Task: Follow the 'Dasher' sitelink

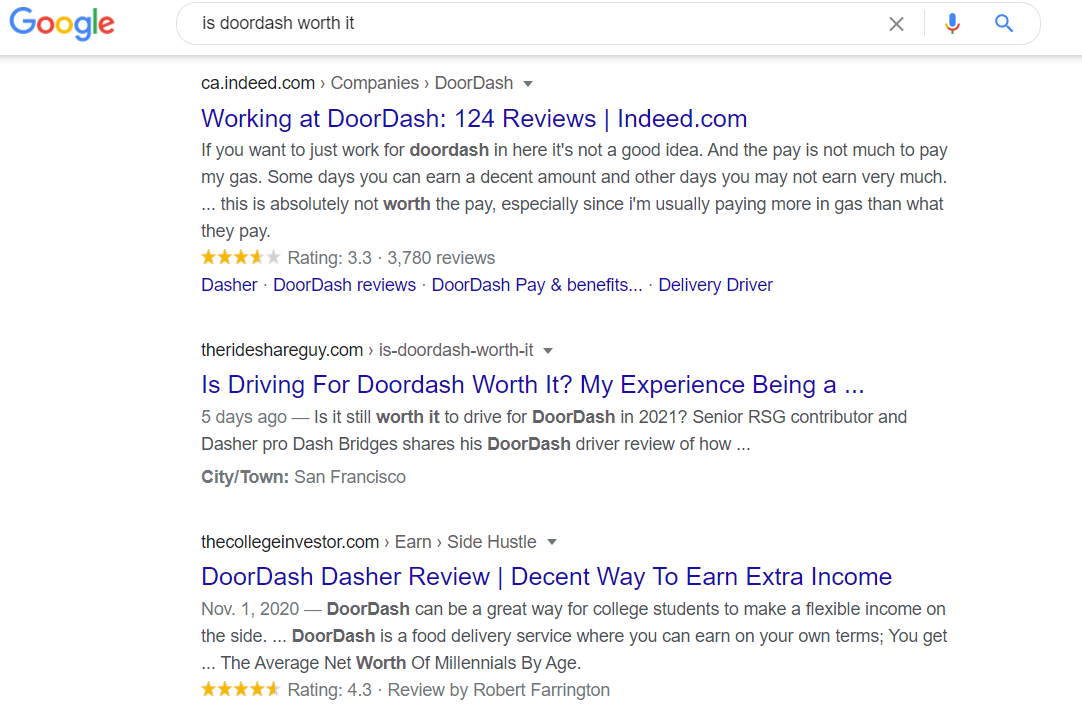Action: point(229,285)
